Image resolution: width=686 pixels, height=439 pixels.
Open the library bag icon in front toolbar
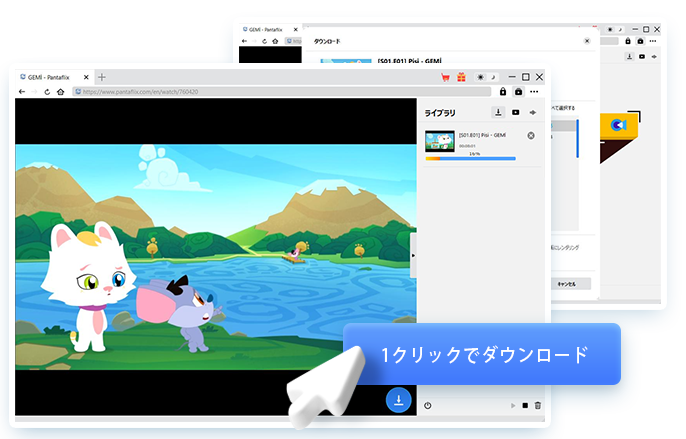click(518, 91)
